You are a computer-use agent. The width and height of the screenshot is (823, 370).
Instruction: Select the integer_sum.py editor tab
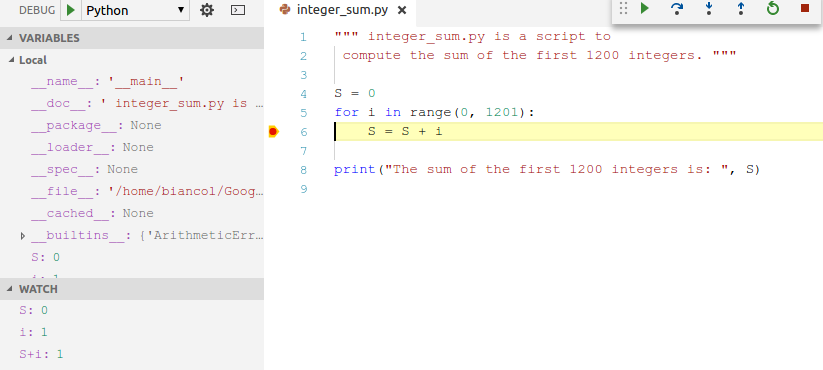(342, 10)
